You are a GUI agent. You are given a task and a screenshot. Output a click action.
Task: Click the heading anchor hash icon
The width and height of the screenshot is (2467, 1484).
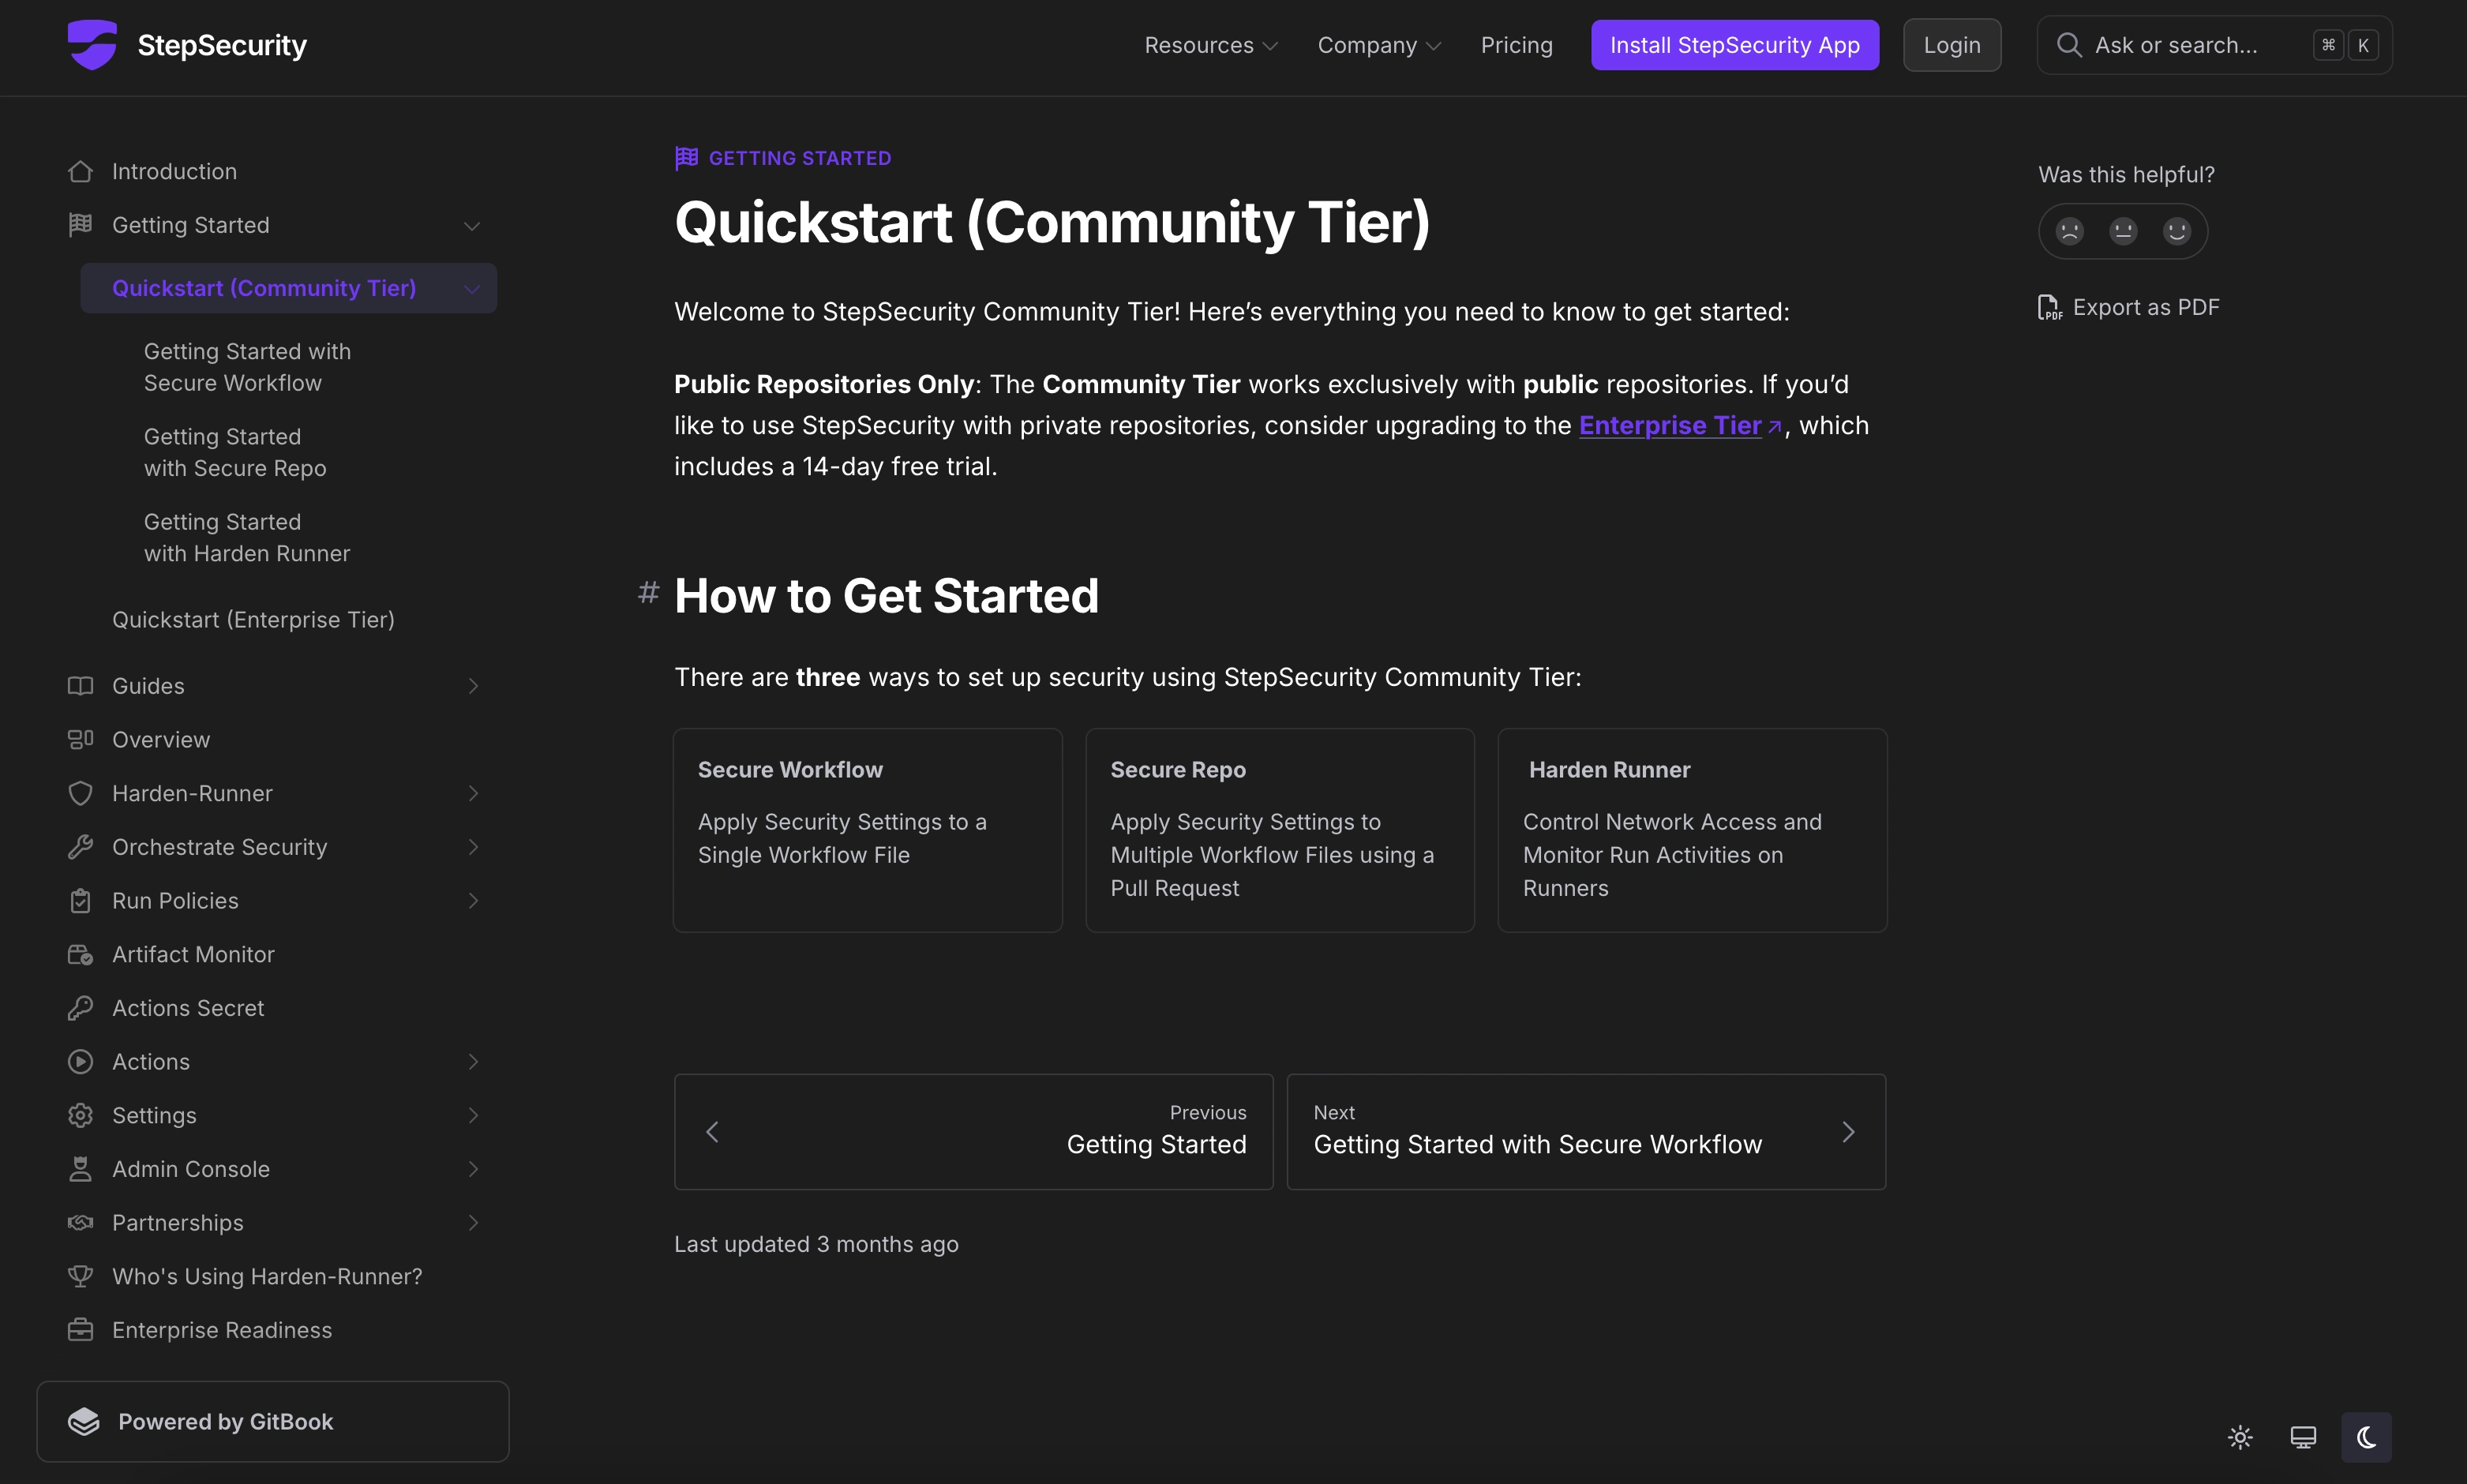(x=648, y=593)
